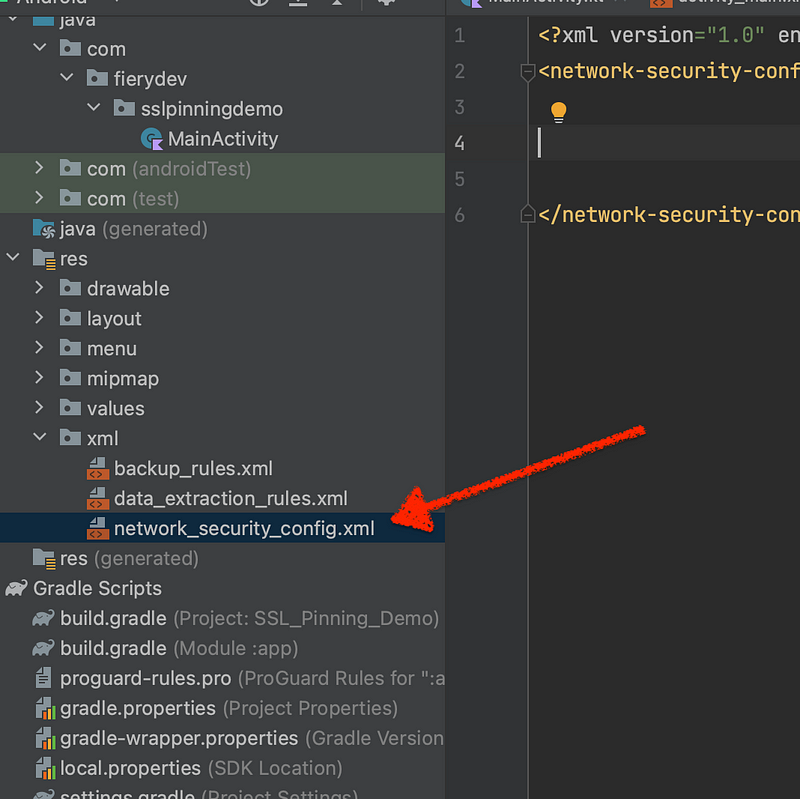The image size is (800, 799).
Task: Click the proguard-rules.pro file icon
Action: (44, 679)
